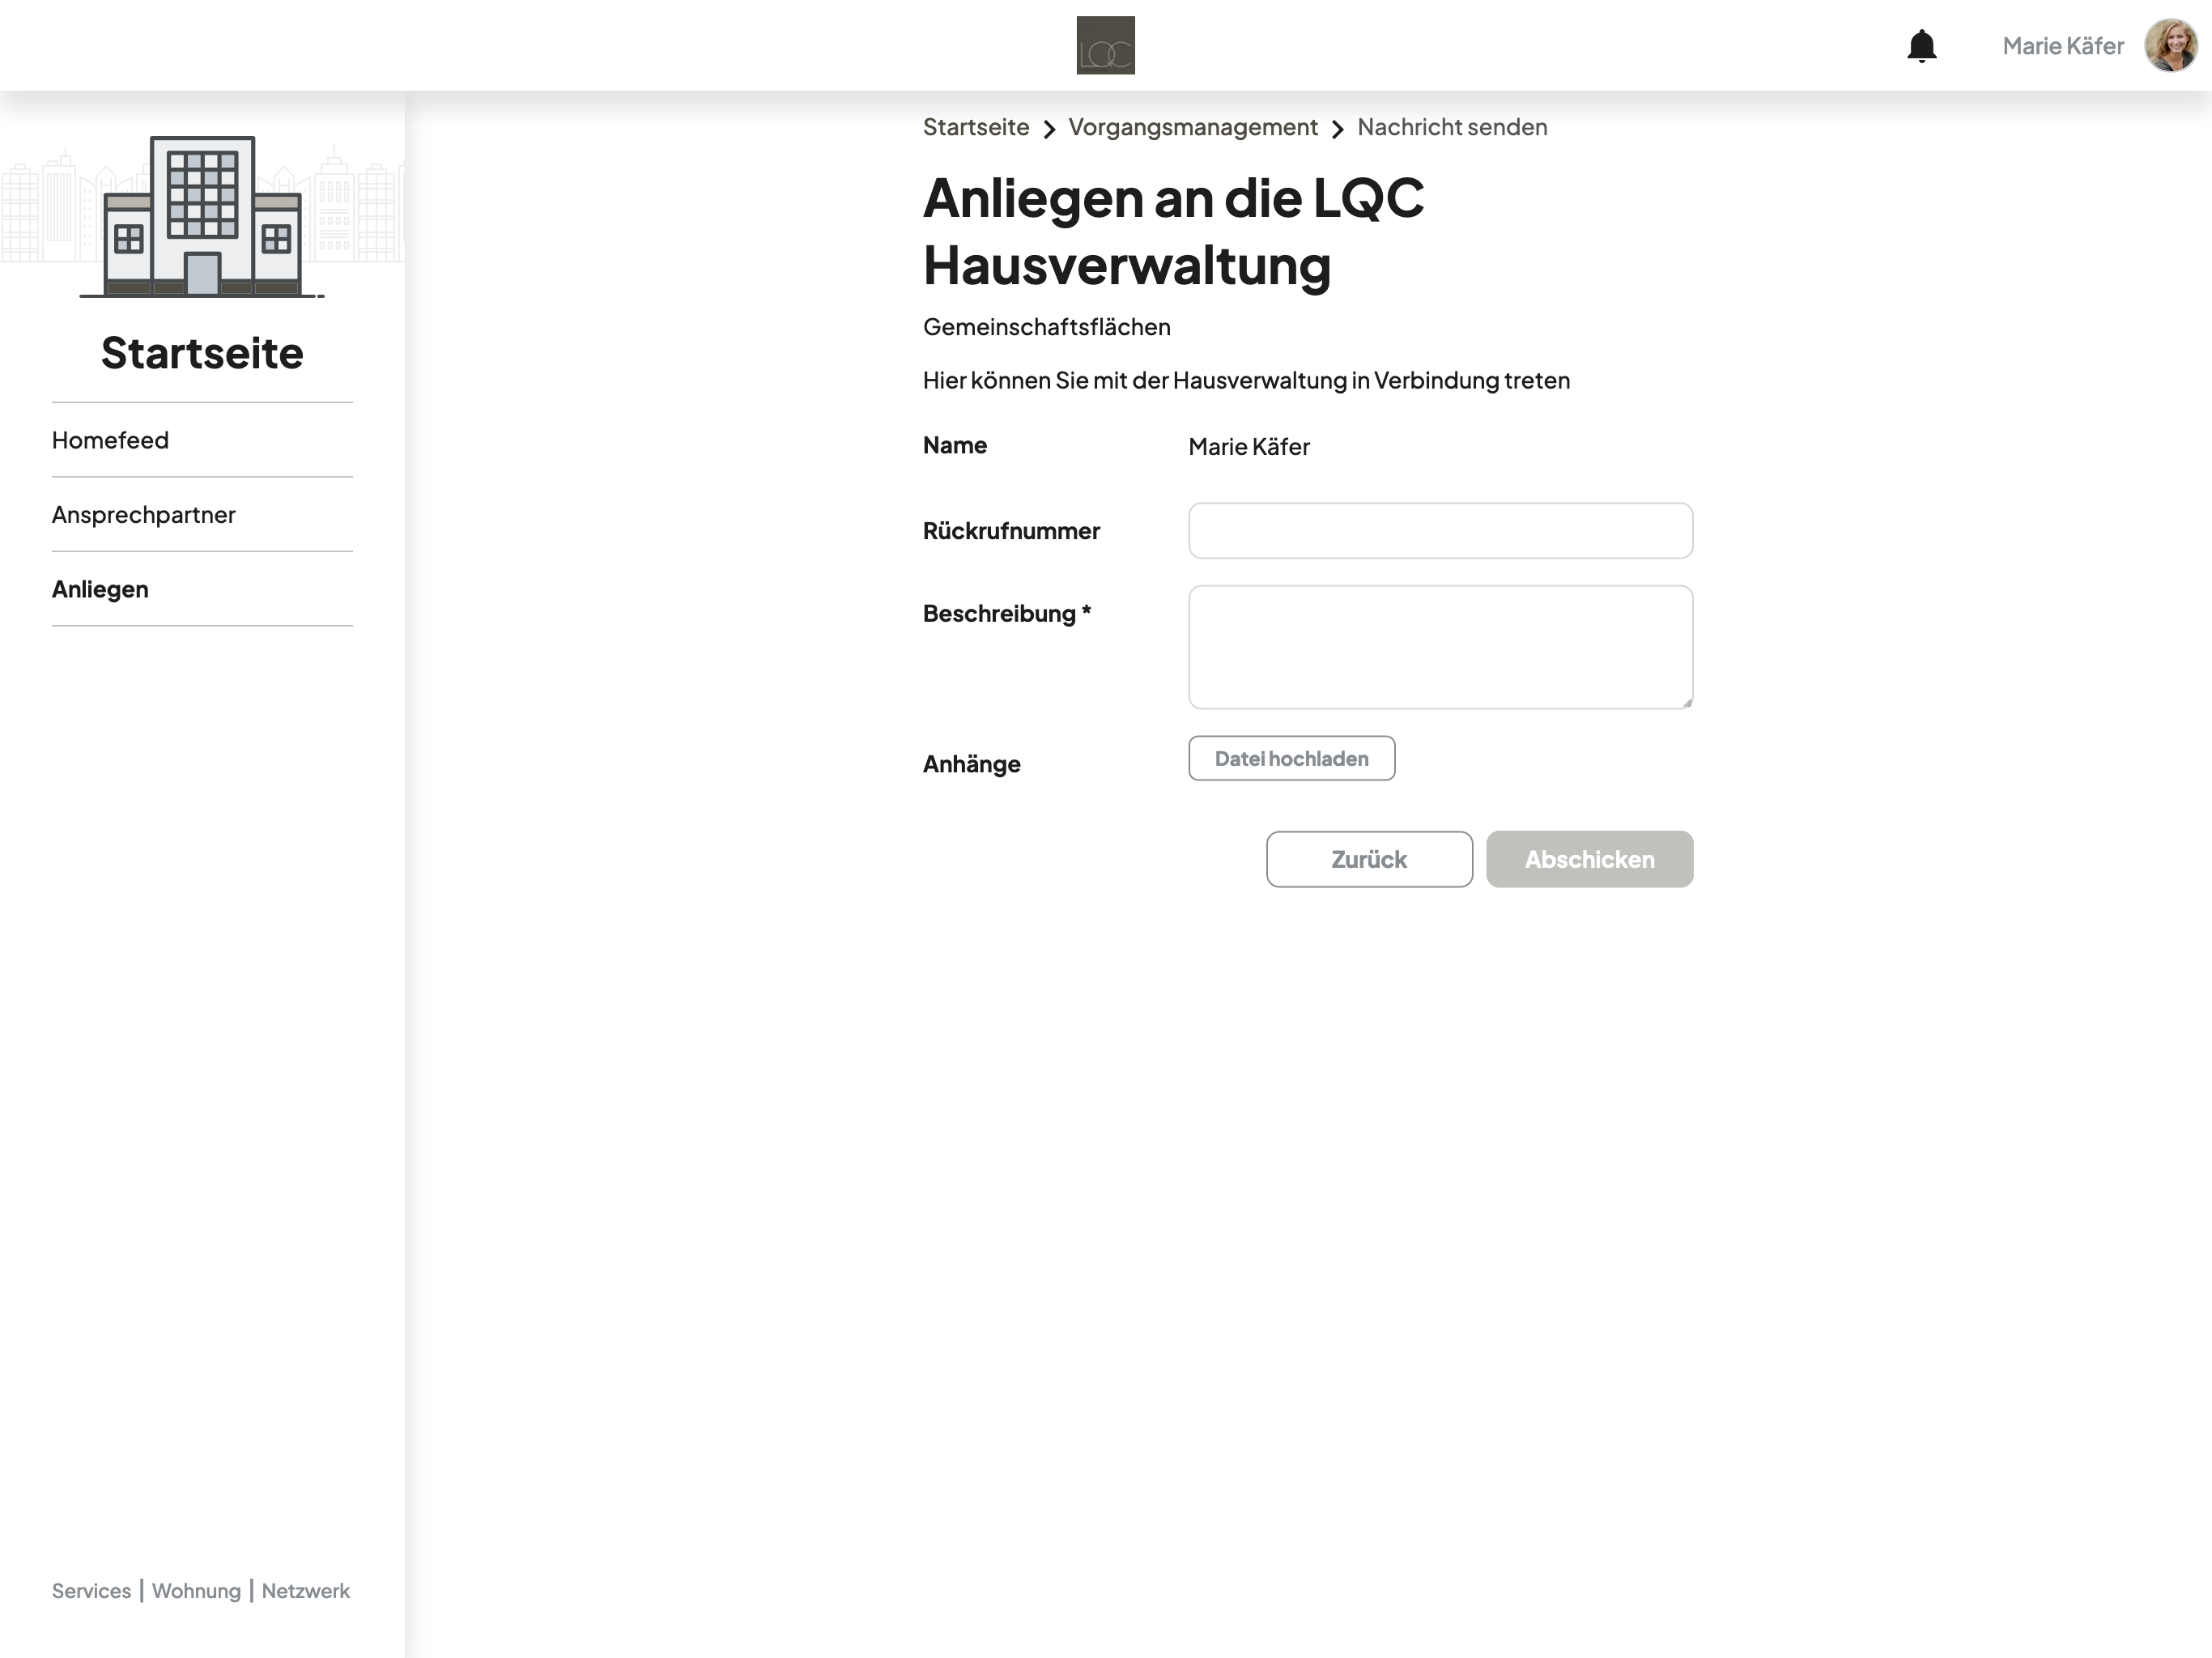Go back with the Zurück button
This screenshot has height=1658, width=2212.
[x=1369, y=859]
